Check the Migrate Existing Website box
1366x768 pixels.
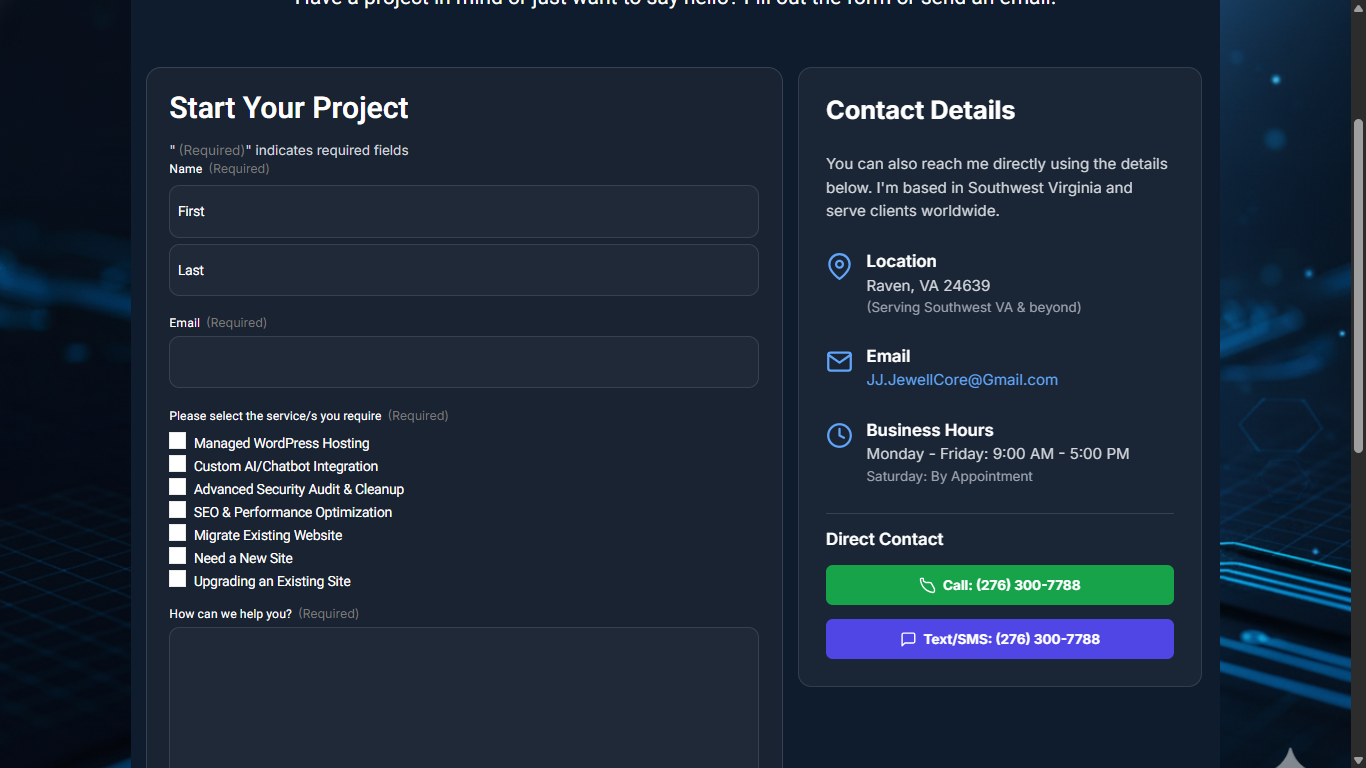click(x=178, y=533)
